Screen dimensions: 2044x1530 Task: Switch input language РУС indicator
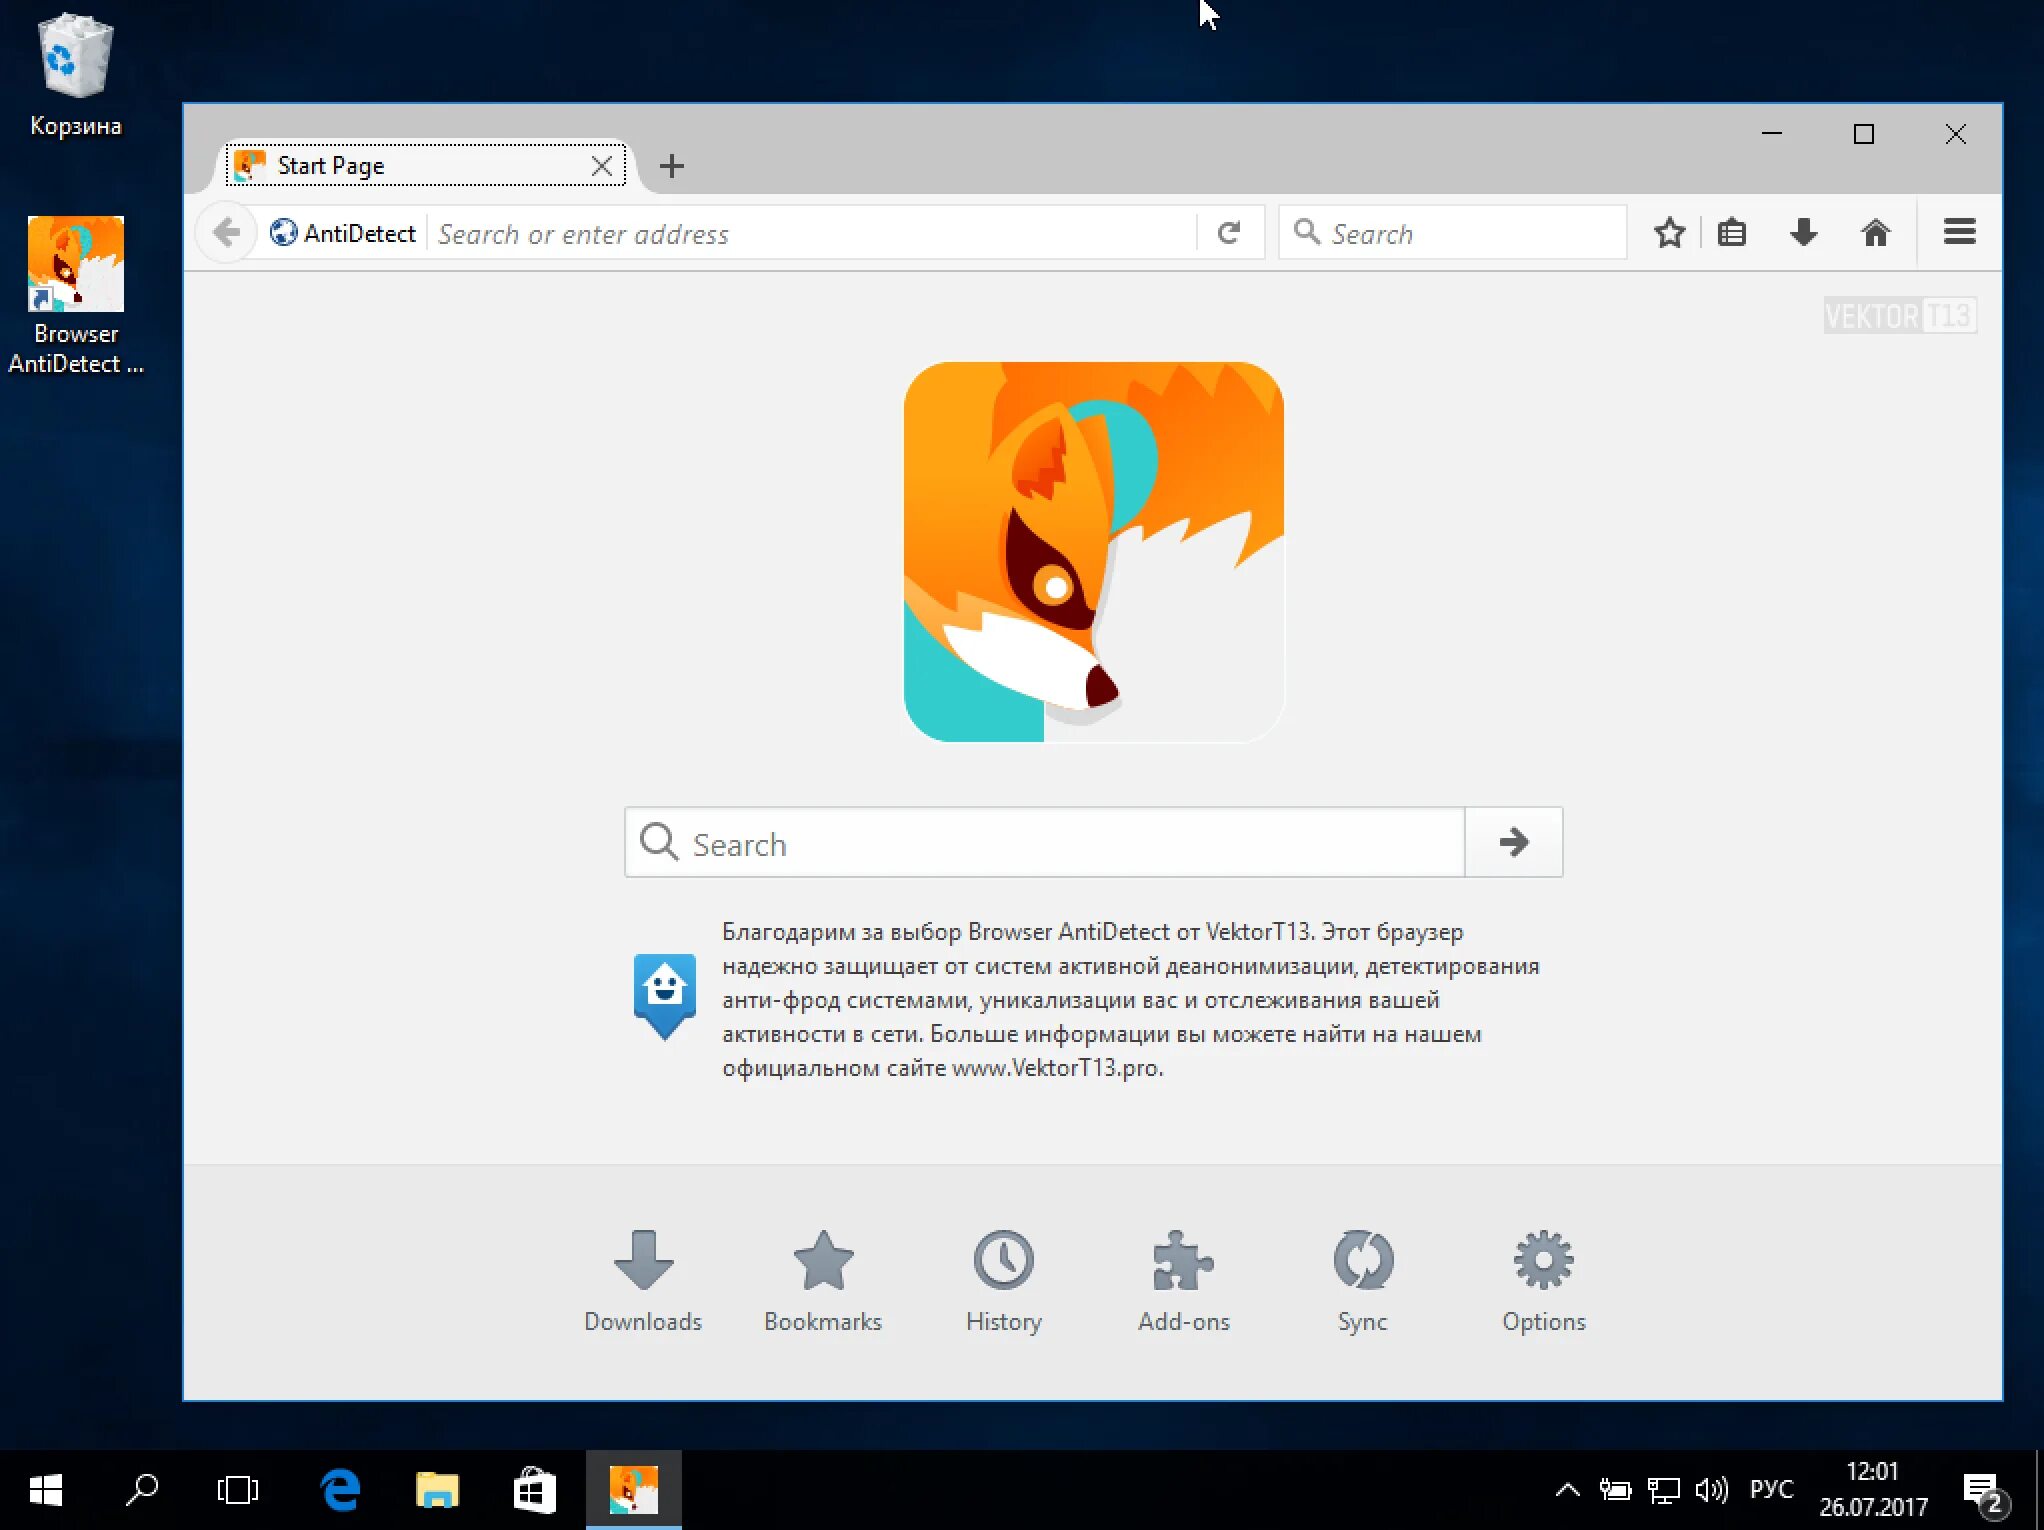coord(1771,1489)
